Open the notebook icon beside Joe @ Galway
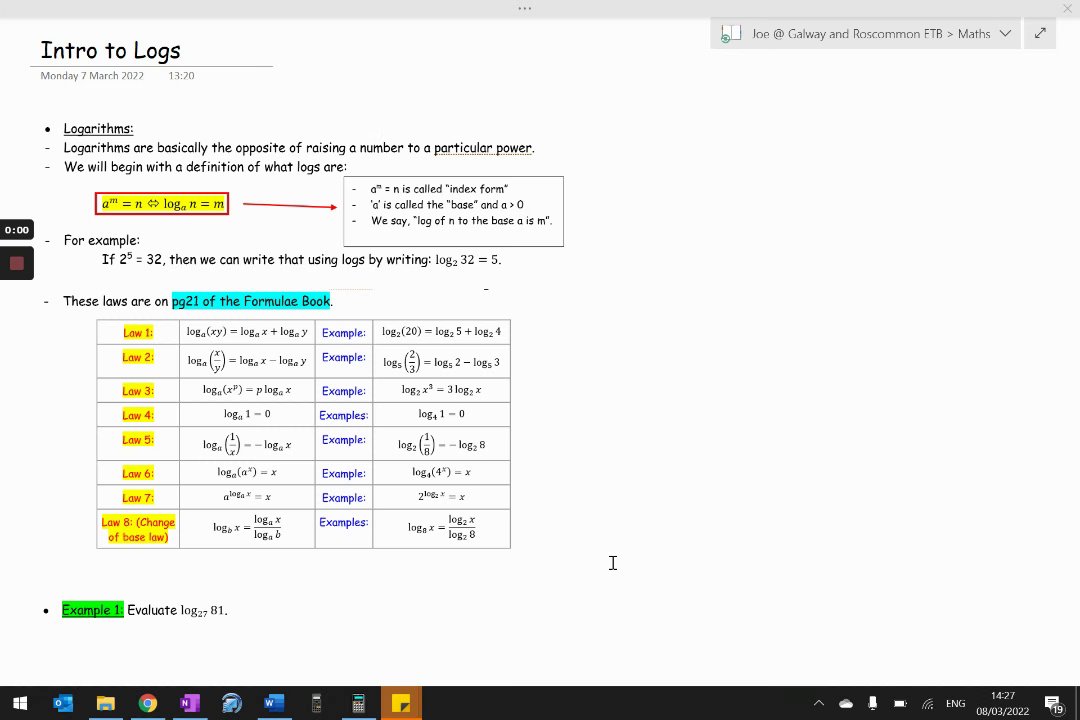The width and height of the screenshot is (1080, 720). coord(730,34)
